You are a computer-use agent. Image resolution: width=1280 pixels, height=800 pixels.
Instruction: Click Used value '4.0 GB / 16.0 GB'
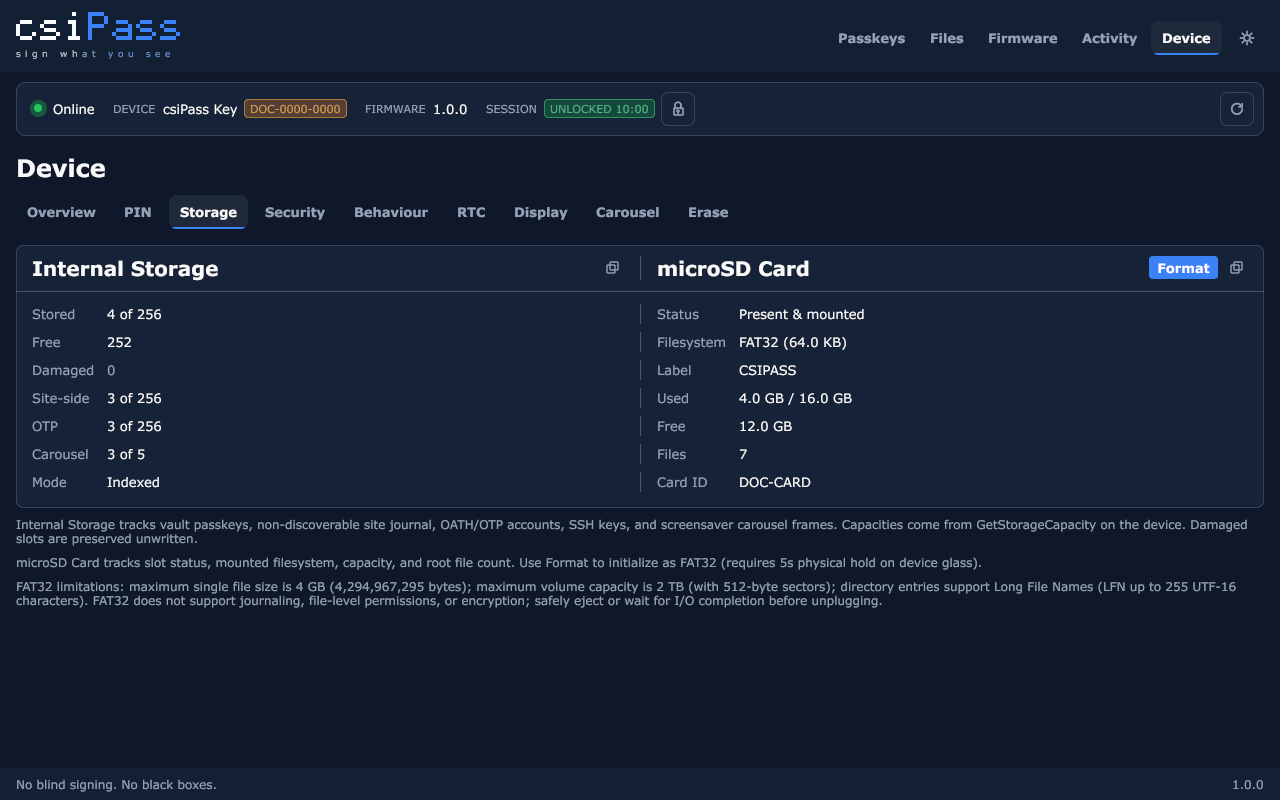tap(795, 398)
